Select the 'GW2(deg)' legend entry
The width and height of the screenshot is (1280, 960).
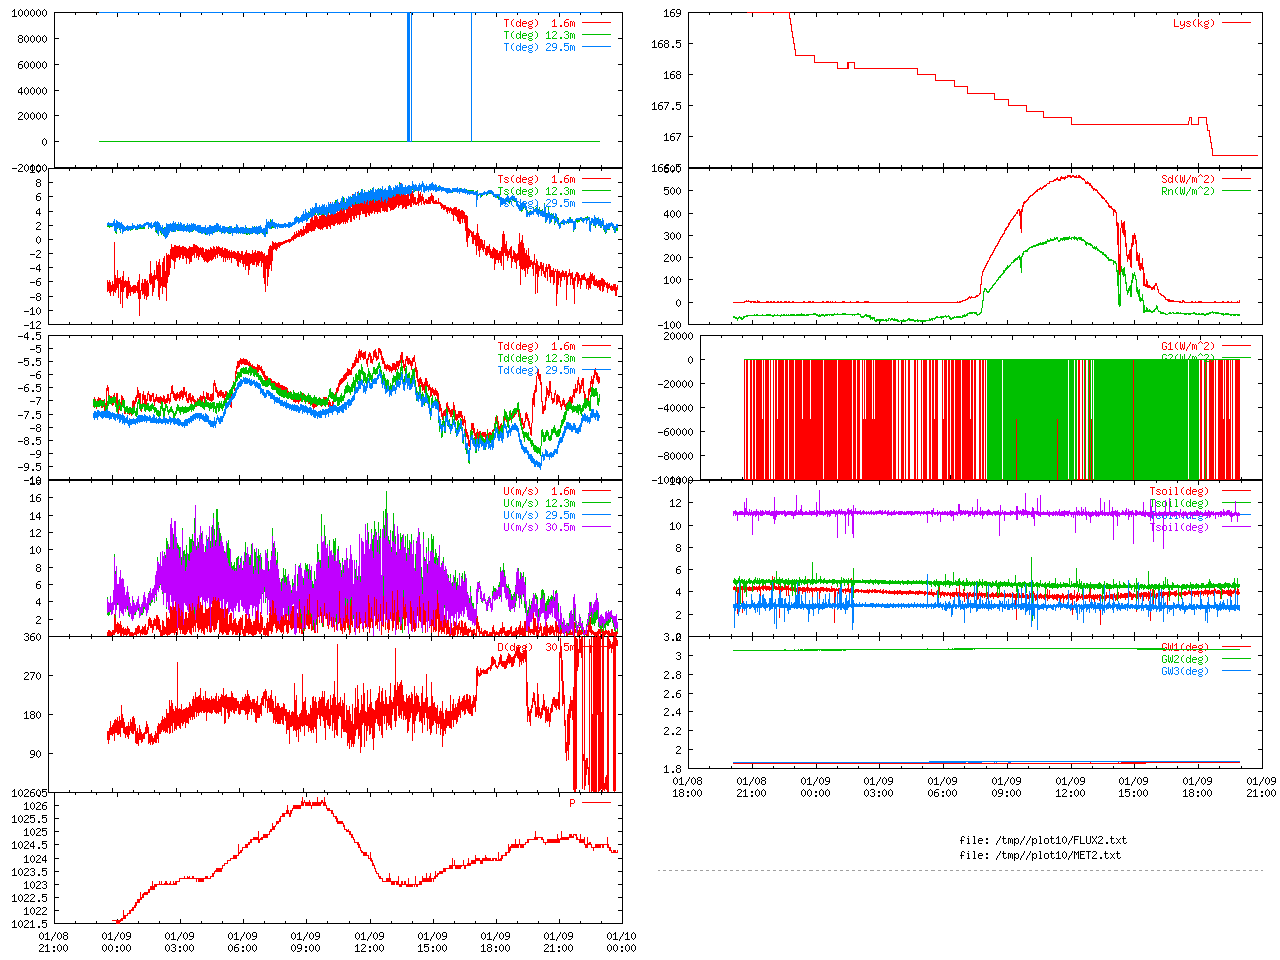1185,659
